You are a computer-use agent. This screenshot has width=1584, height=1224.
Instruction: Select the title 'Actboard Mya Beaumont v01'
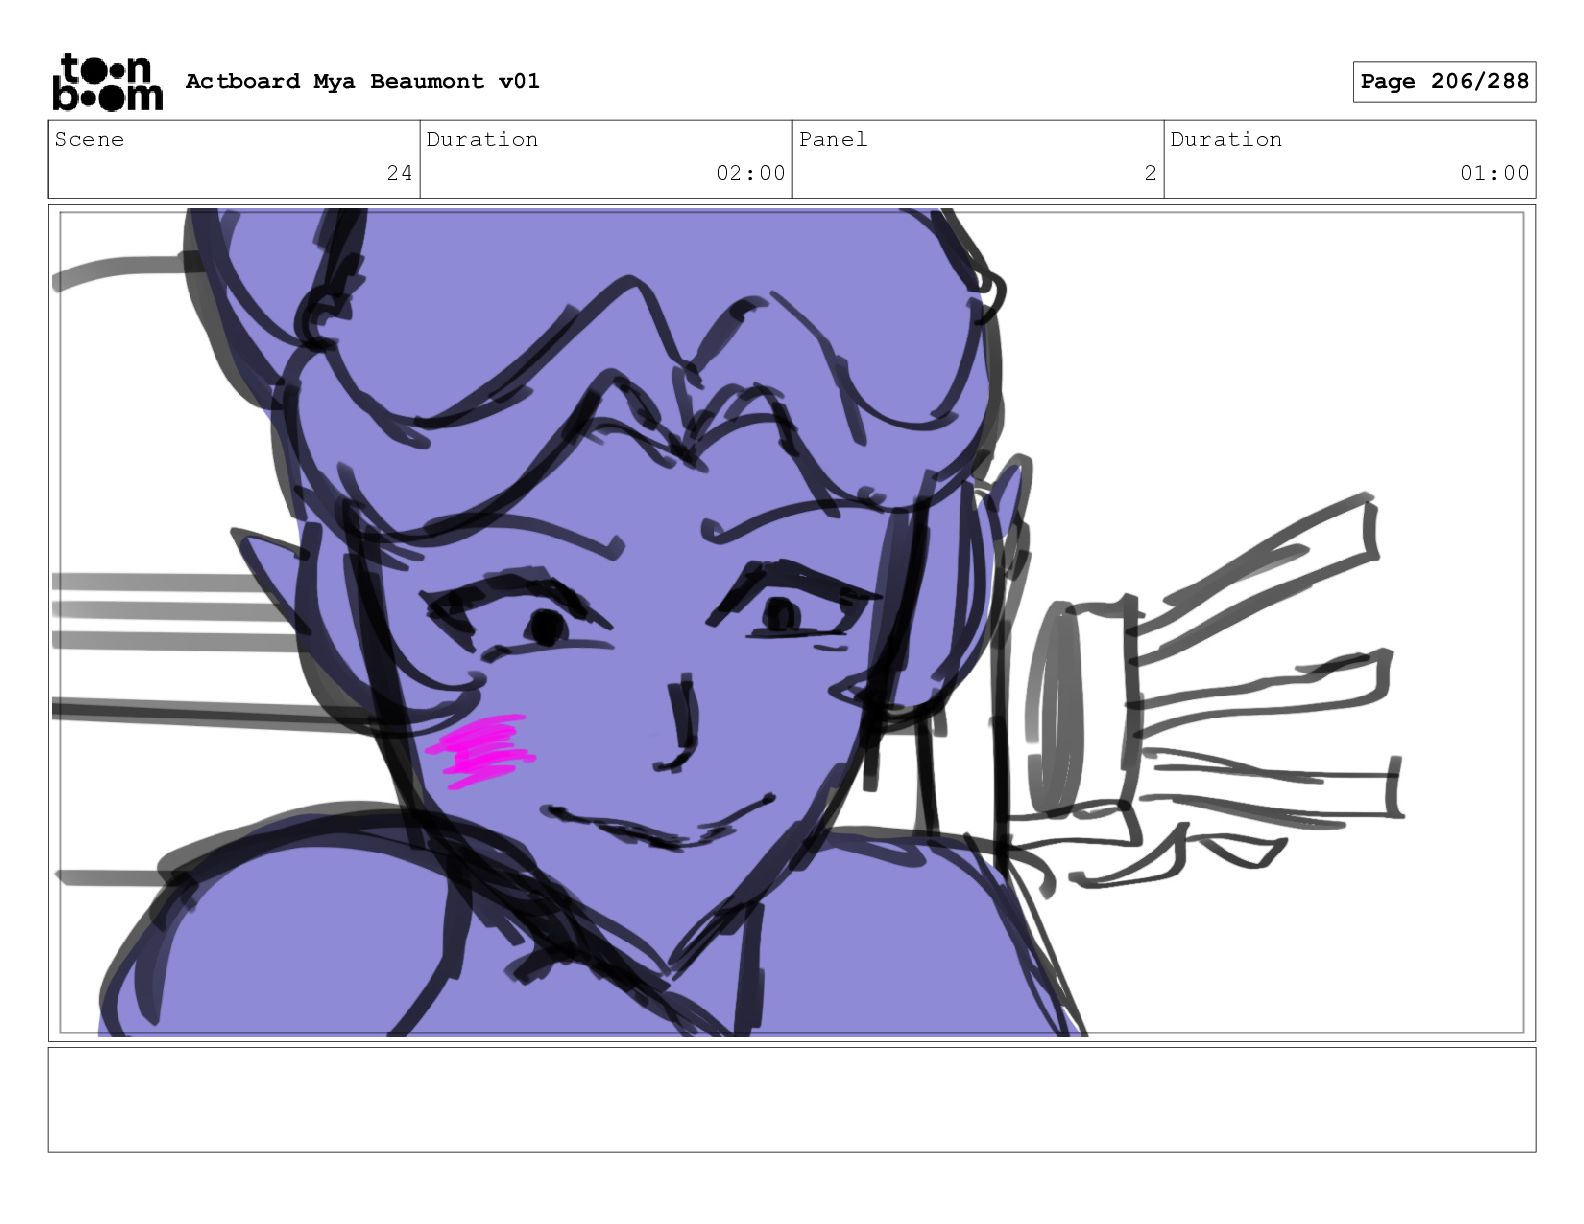[363, 81]
